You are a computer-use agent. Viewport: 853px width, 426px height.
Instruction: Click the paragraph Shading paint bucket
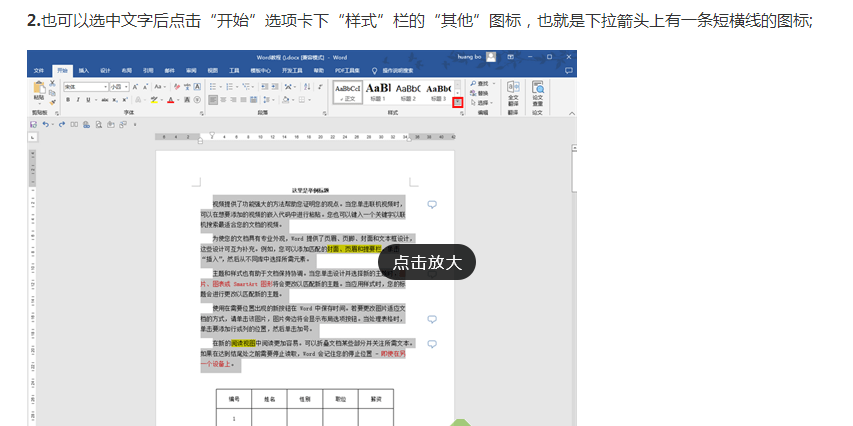coord(286,100)
